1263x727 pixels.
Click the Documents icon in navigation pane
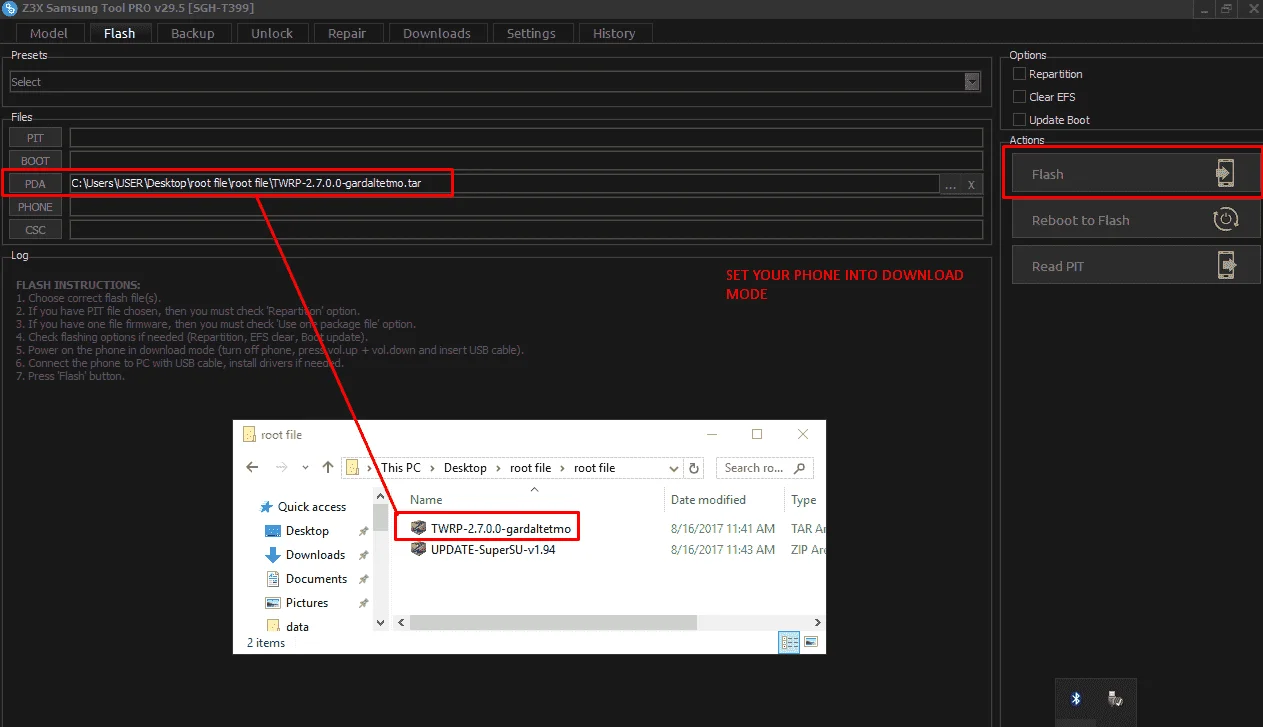[x=273, y=579]
